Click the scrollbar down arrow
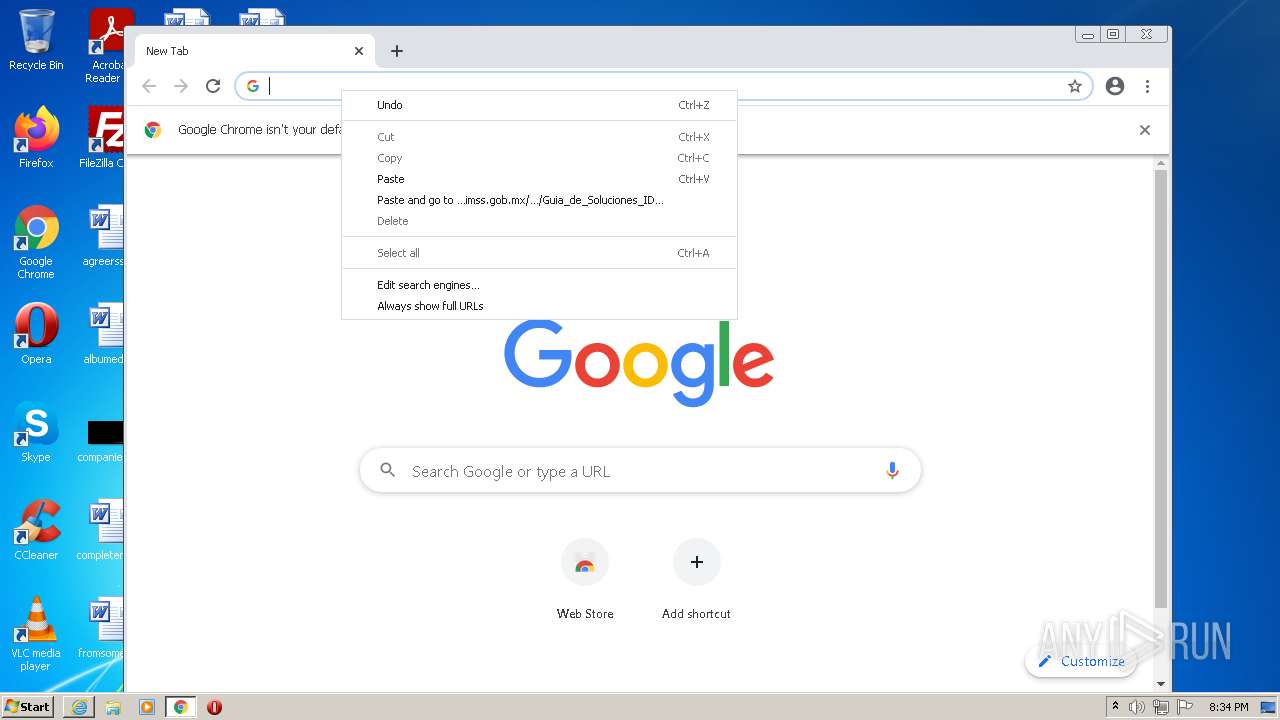 pyautogui.click(x=1161, y=684)
